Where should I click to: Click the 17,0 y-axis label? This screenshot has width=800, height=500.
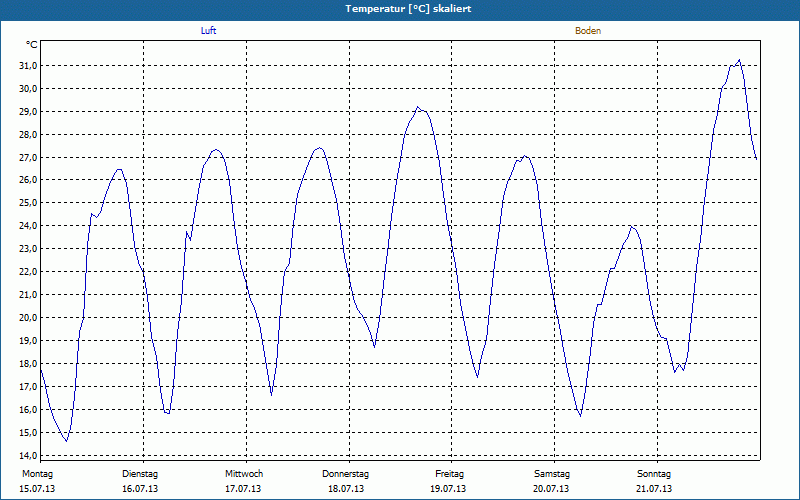(28, 386)
